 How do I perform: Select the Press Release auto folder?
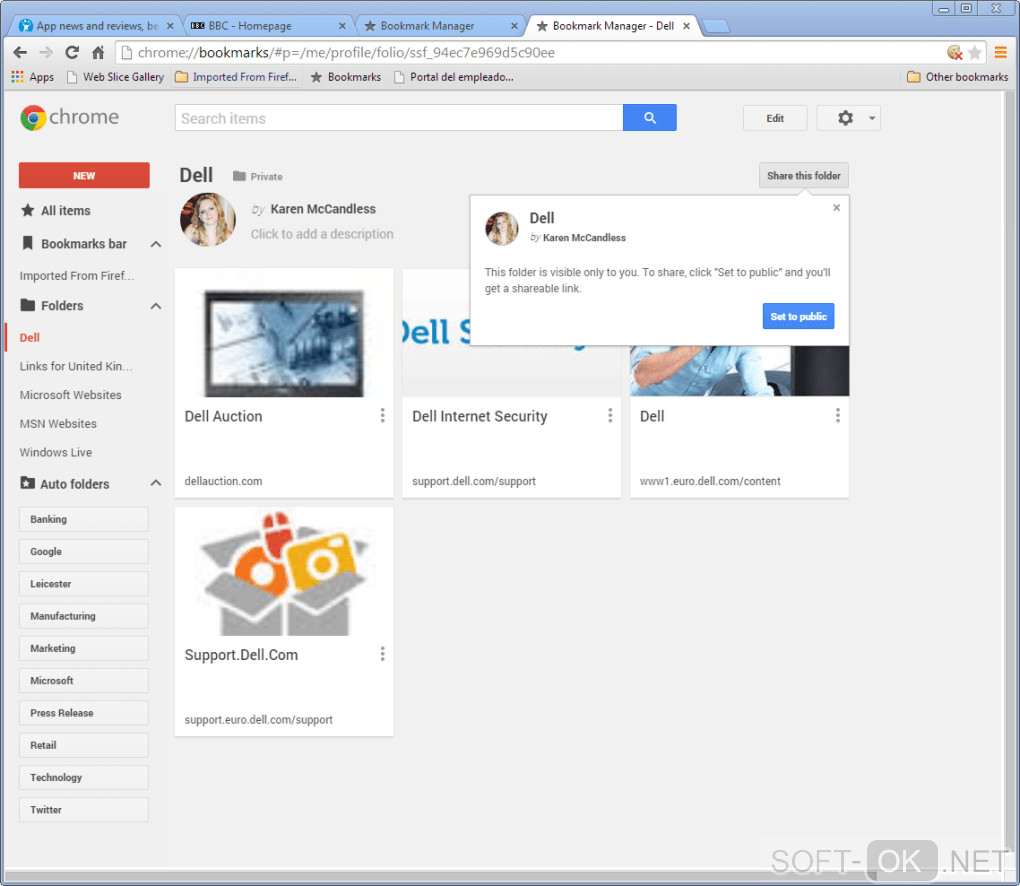[84, 713]
